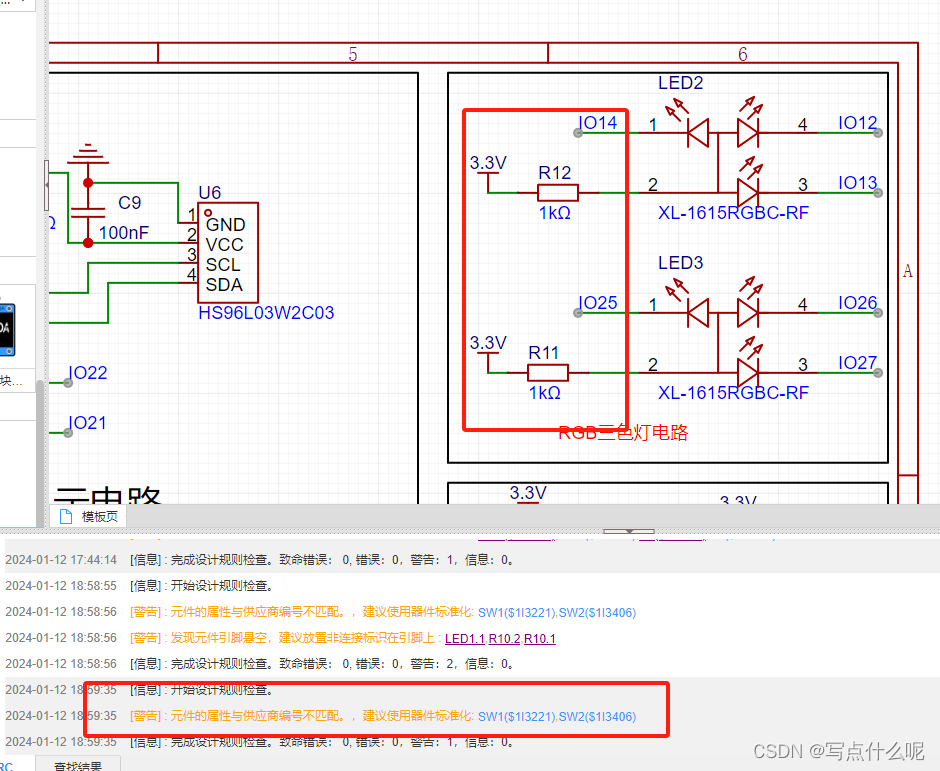Select the U6 HS96L03W2C03 chip symbol body
940x771 pixels.
[228, 253]
